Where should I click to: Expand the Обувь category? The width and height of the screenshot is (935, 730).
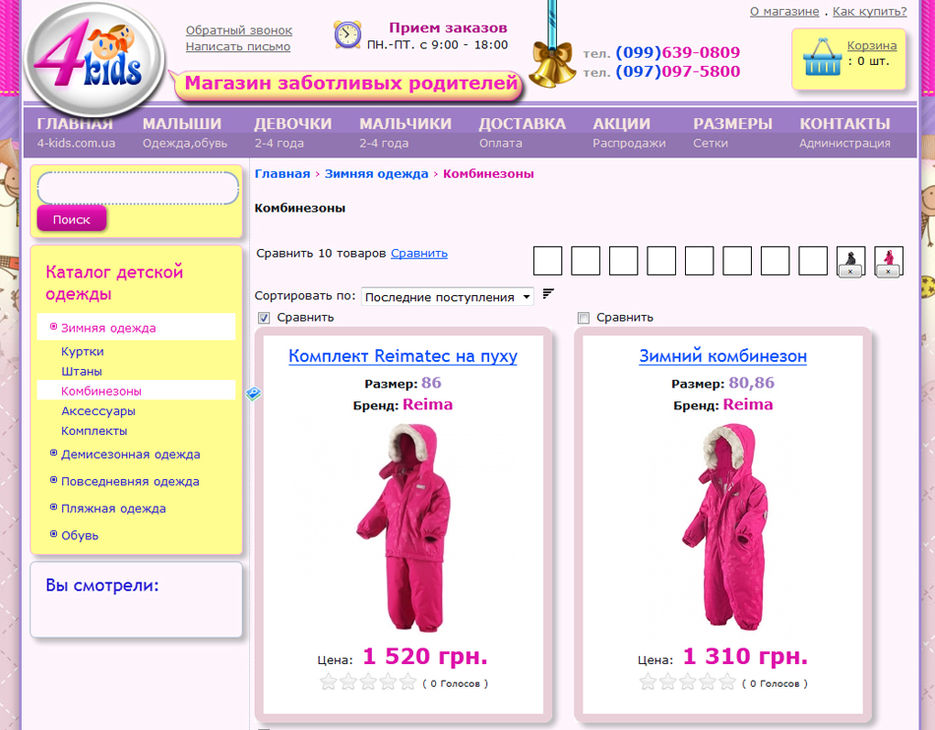pos(79,535)
